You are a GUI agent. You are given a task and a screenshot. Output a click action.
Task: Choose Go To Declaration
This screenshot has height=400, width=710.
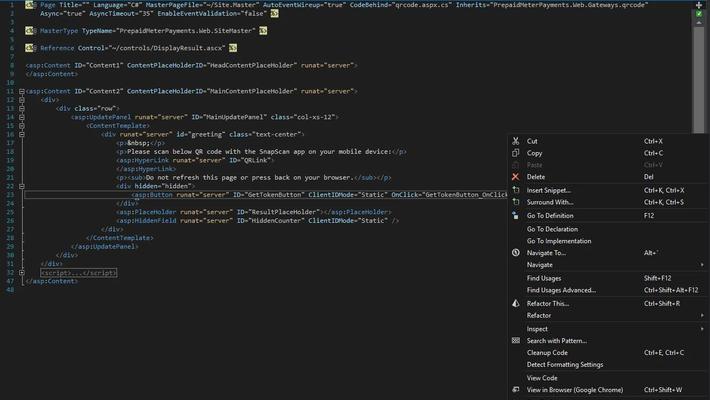point(609,229)
